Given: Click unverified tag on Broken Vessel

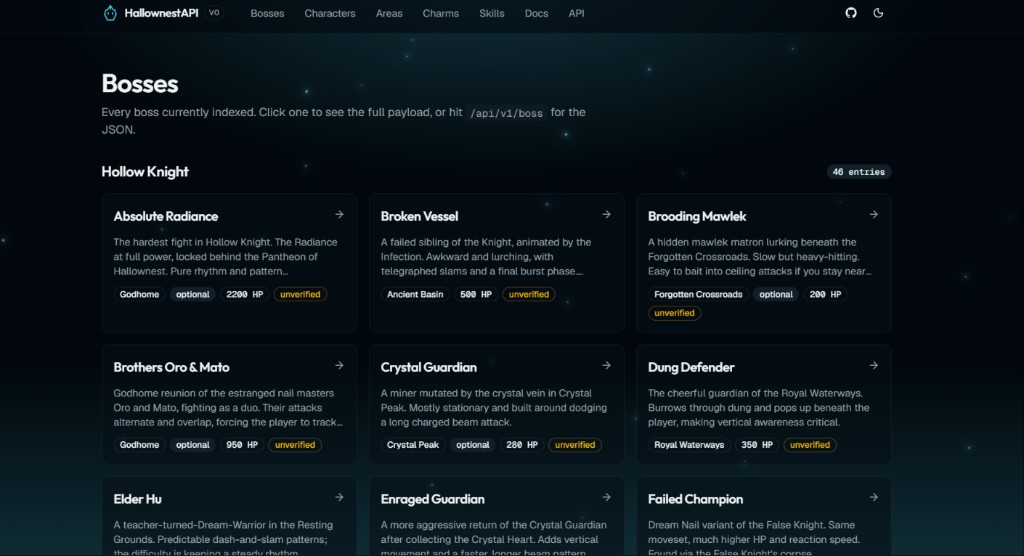Looking at the screenshot, I should (x=529, y=295).
